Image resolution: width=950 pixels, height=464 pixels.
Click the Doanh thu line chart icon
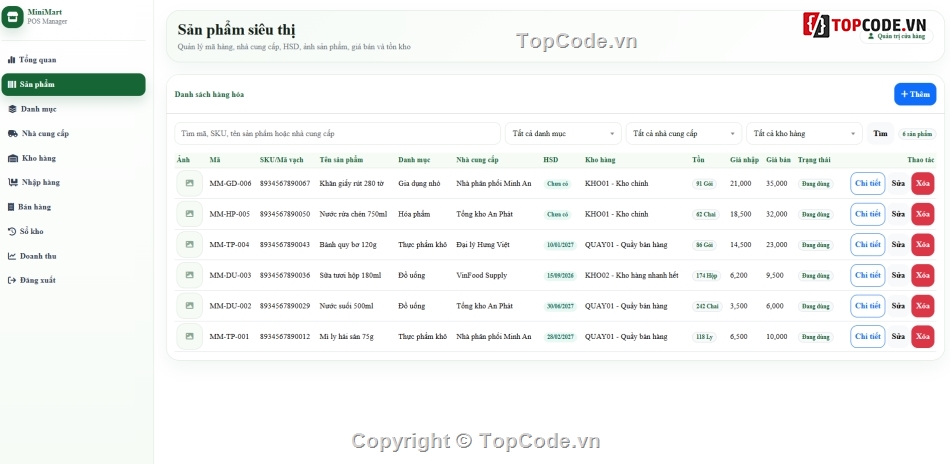(12, 256)
